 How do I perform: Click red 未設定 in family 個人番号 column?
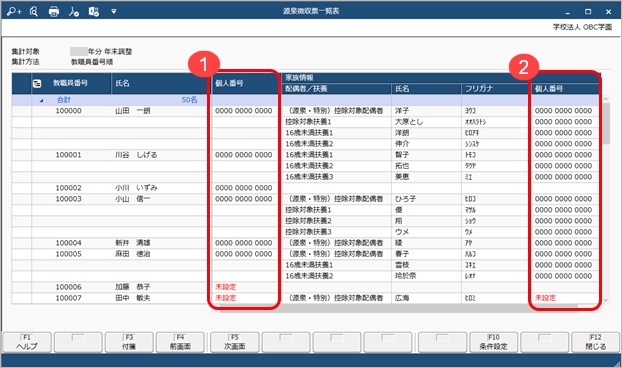click(545, 298)
